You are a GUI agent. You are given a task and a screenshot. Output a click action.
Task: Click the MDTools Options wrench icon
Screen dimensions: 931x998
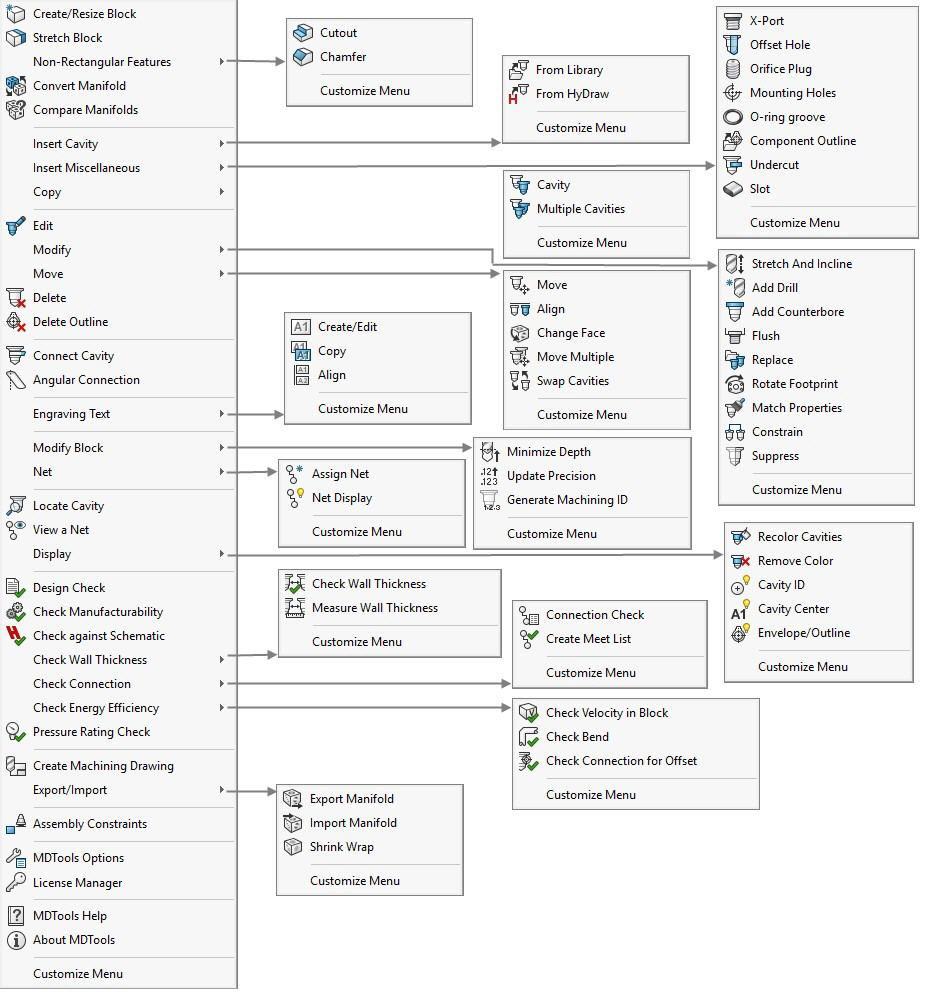click(15, 858)
